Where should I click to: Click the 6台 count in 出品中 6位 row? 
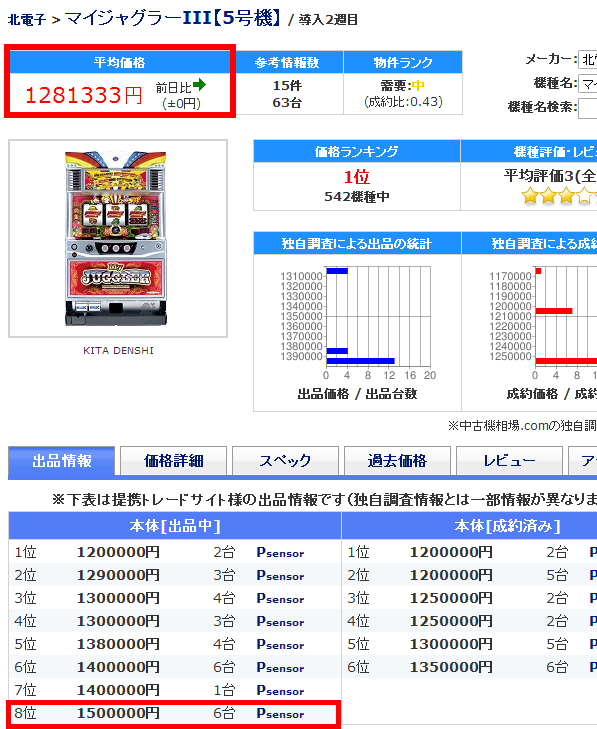224,667
